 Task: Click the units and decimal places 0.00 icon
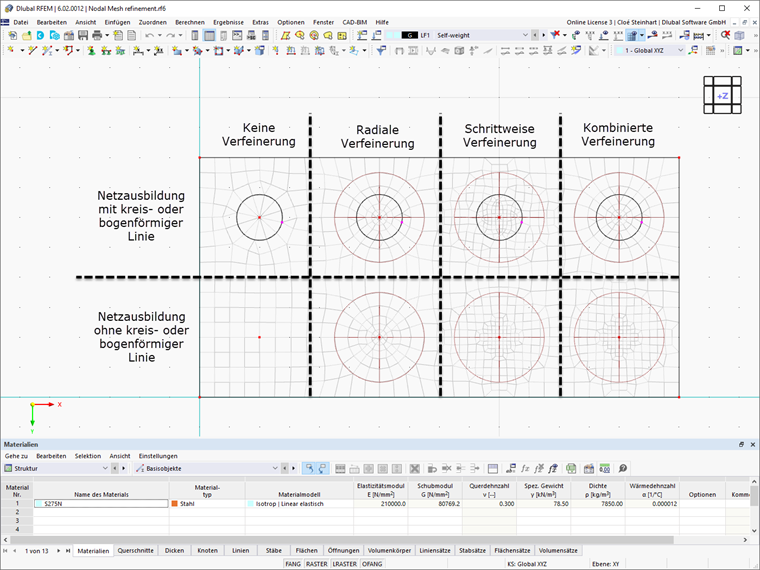pyautogui.click(x=604, y=468)
